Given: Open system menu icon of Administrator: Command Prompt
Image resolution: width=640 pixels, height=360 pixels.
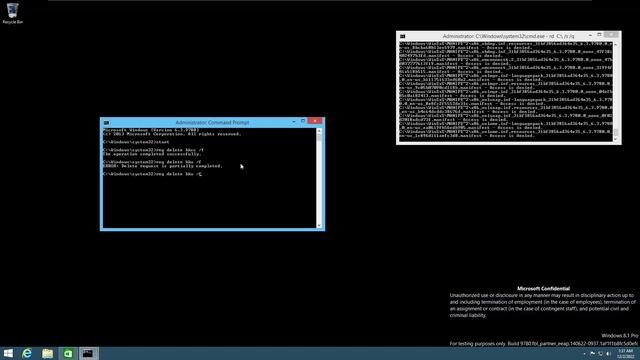Looking at the screenshot, I should click(x=106, y=122).
